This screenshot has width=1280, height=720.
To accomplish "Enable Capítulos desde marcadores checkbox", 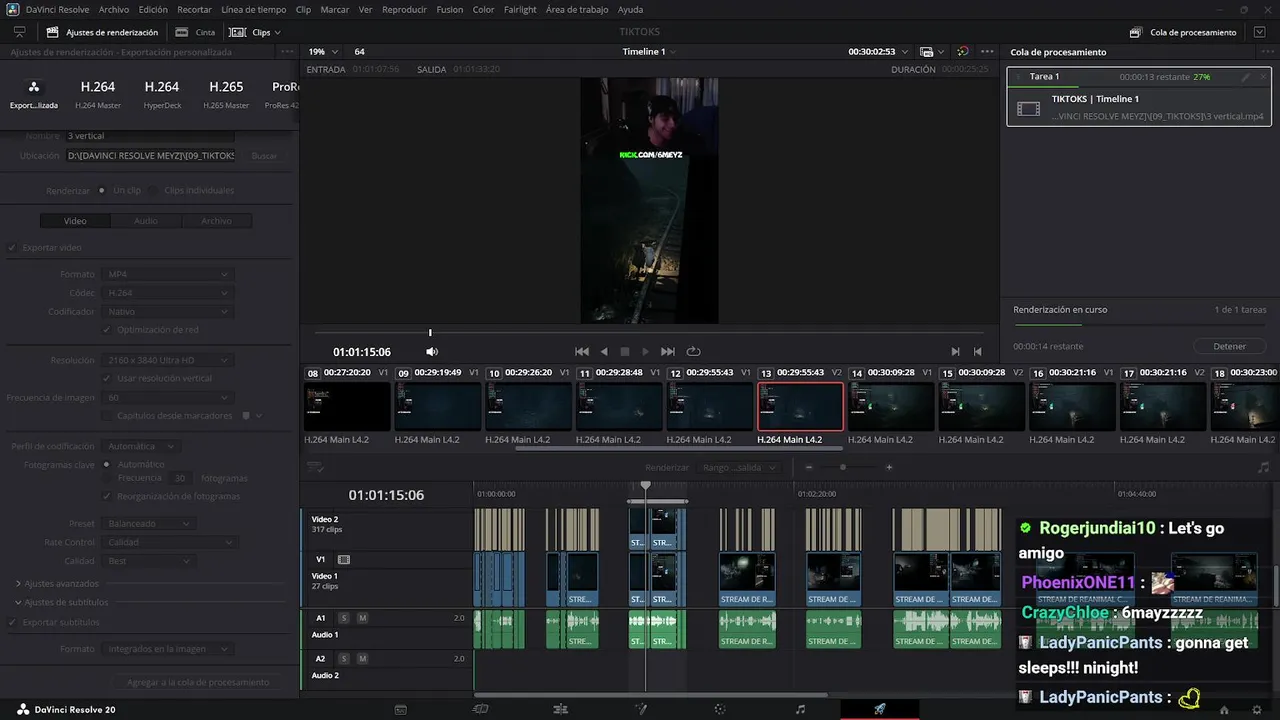I will (107, 415).
